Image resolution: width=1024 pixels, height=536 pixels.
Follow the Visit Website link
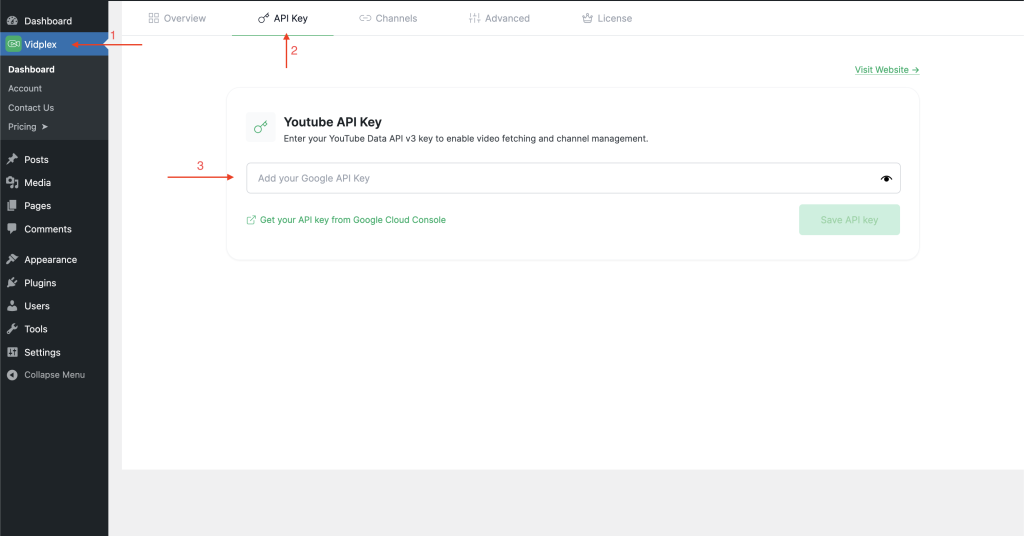coord(886,70)
